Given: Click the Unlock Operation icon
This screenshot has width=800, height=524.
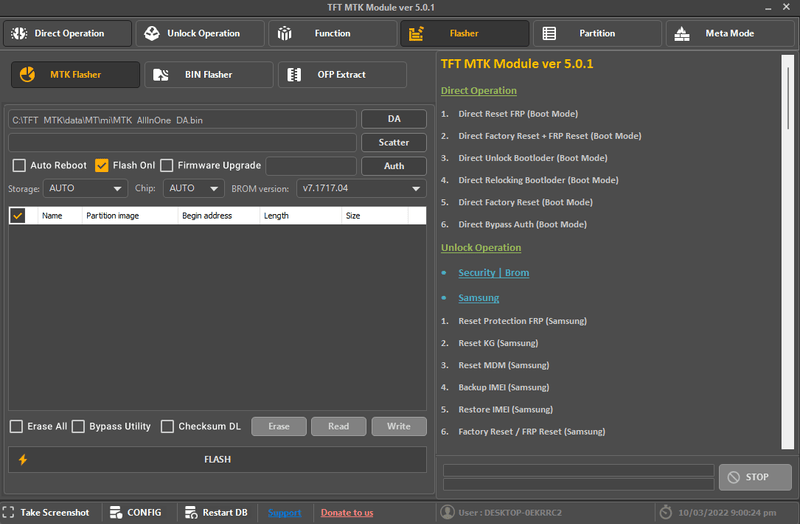Looking at the screenshot, I should click(x=152, y=33).
